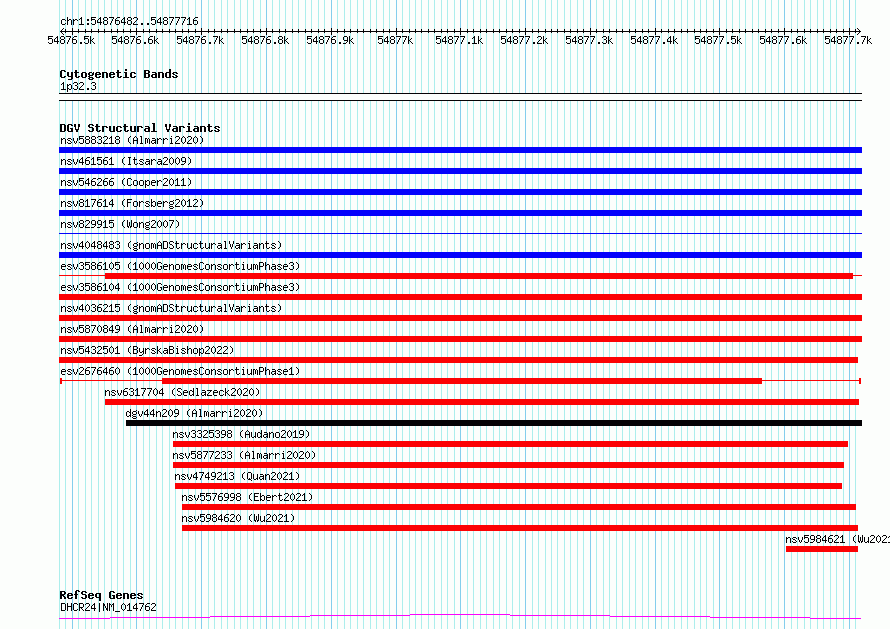Select the blue bar under nsv817614
Screen dimensions: 890x629
point(460,213)
